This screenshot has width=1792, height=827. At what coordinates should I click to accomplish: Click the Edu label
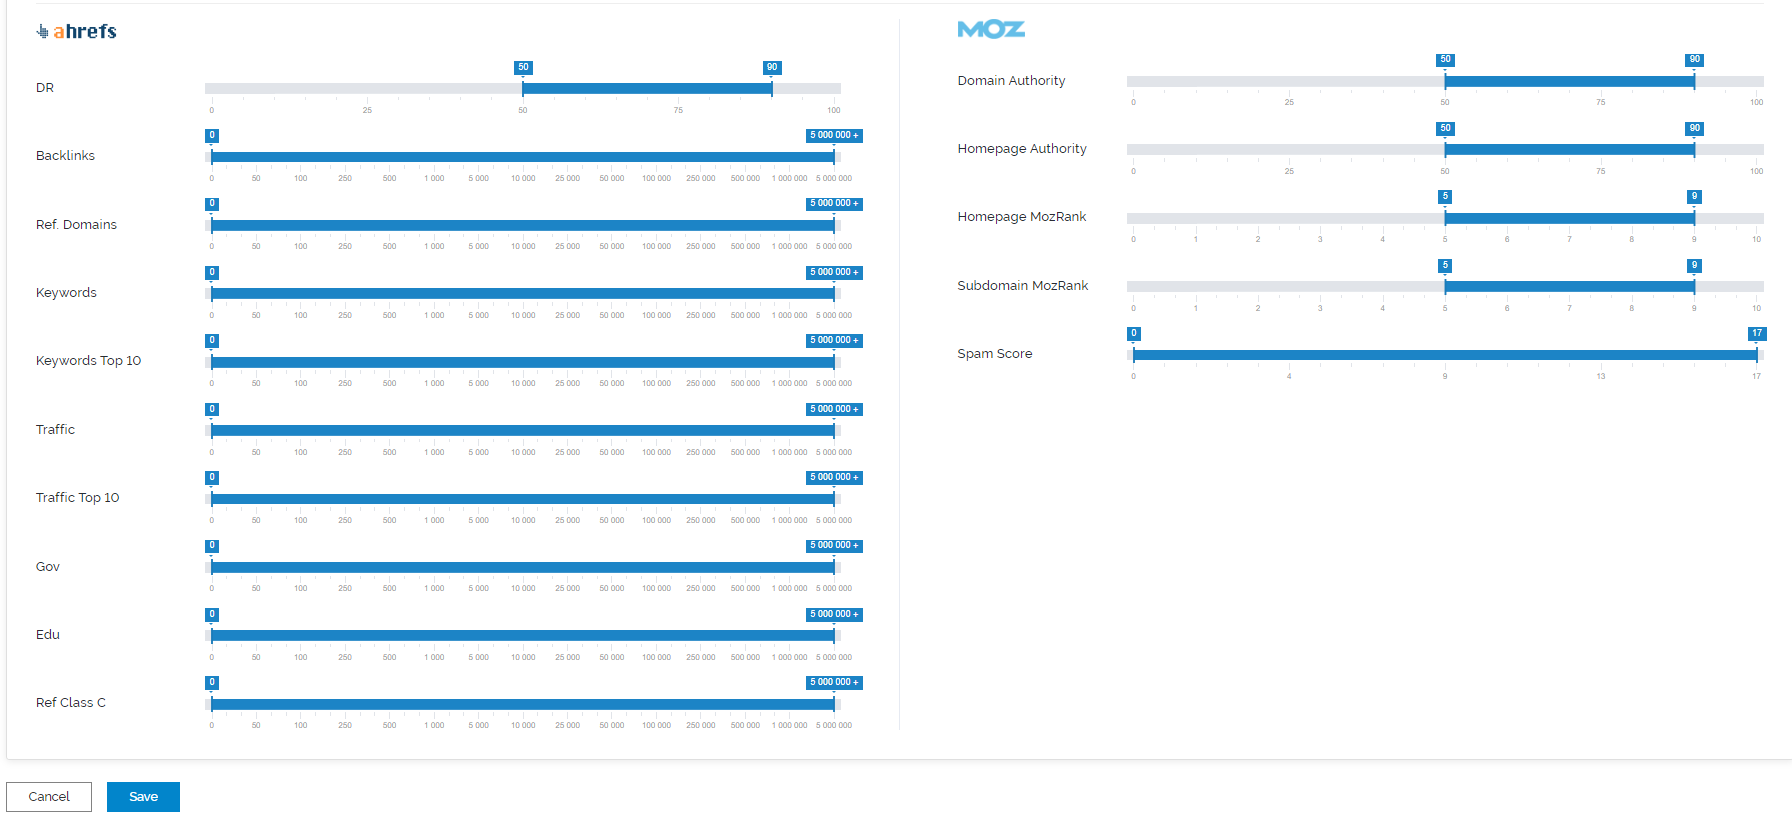[x=48, y=634]
